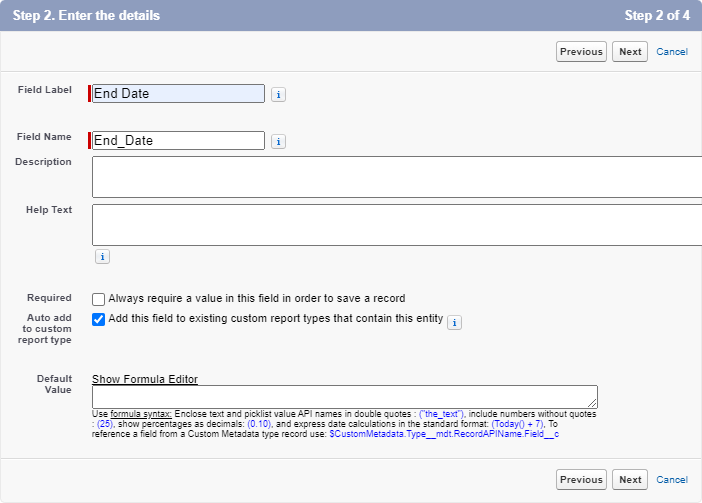Image resolution: width=702 pixels, height=503 pixels.
Task: Proceed with the bottom Next button
Action: tap(630, 480)
